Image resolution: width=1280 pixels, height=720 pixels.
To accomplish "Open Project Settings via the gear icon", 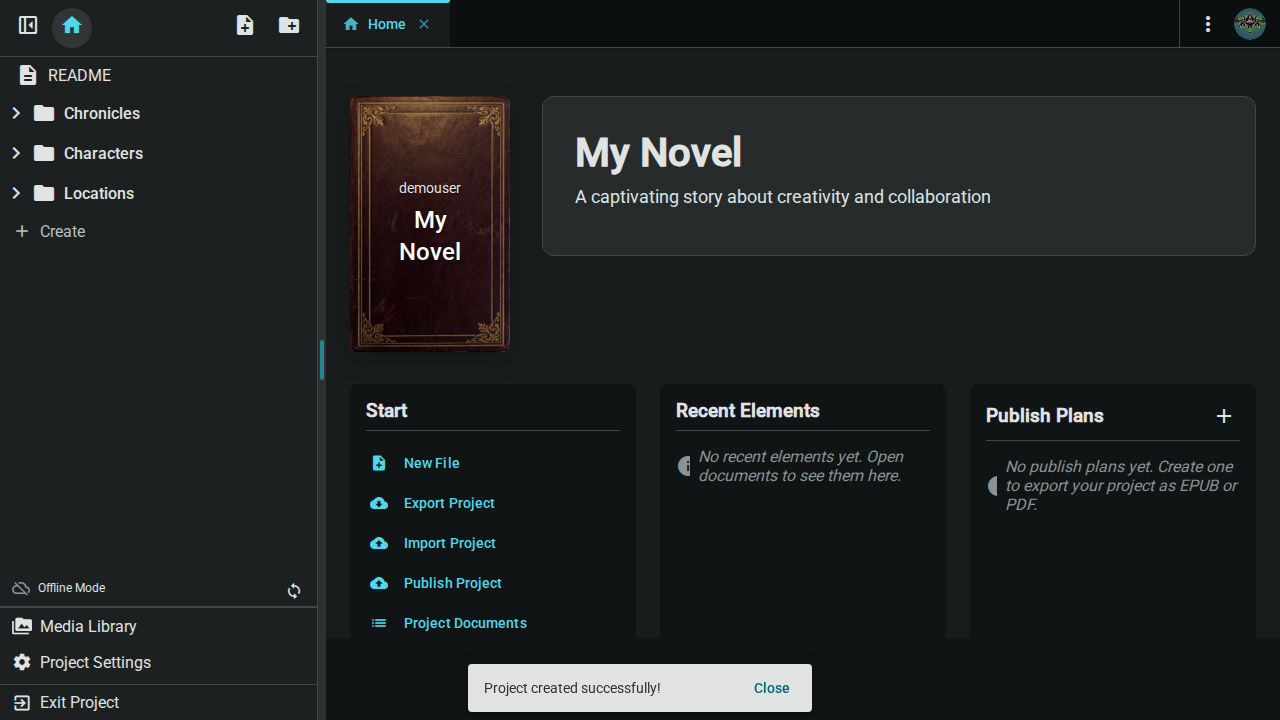I will click(x=21, y=662).
